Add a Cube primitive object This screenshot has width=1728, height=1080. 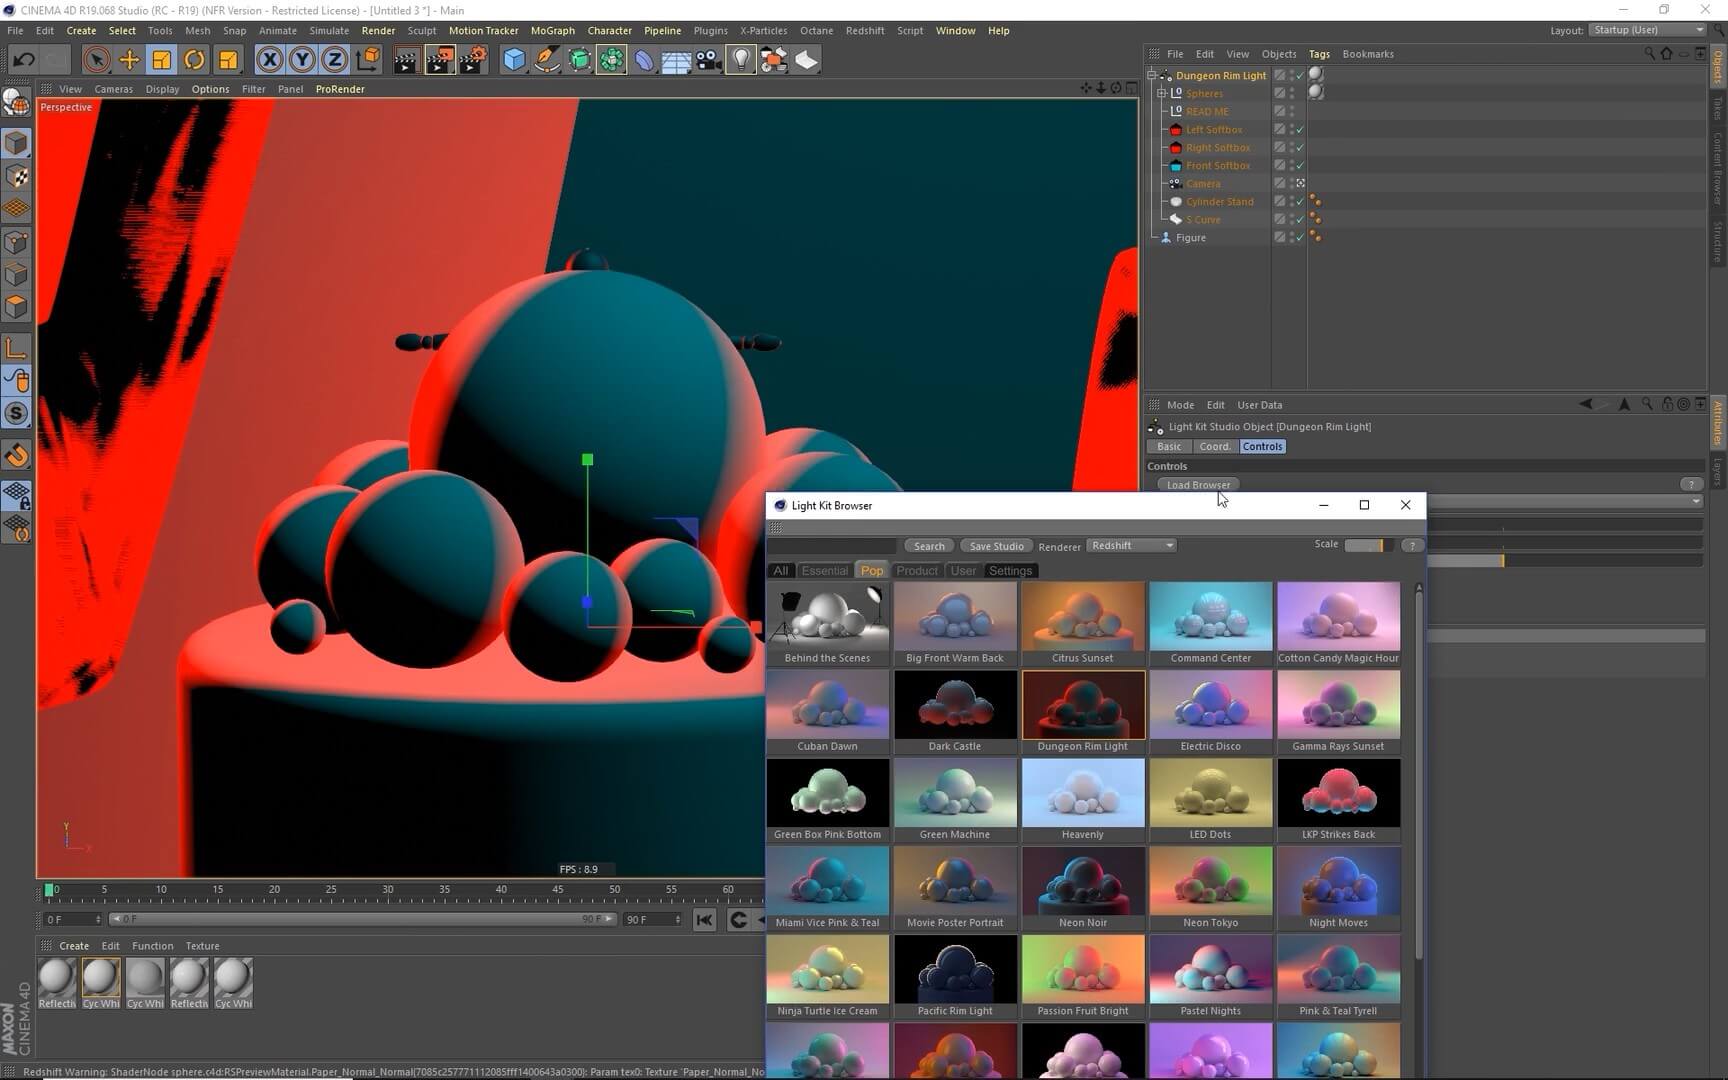tap(514, 60)
